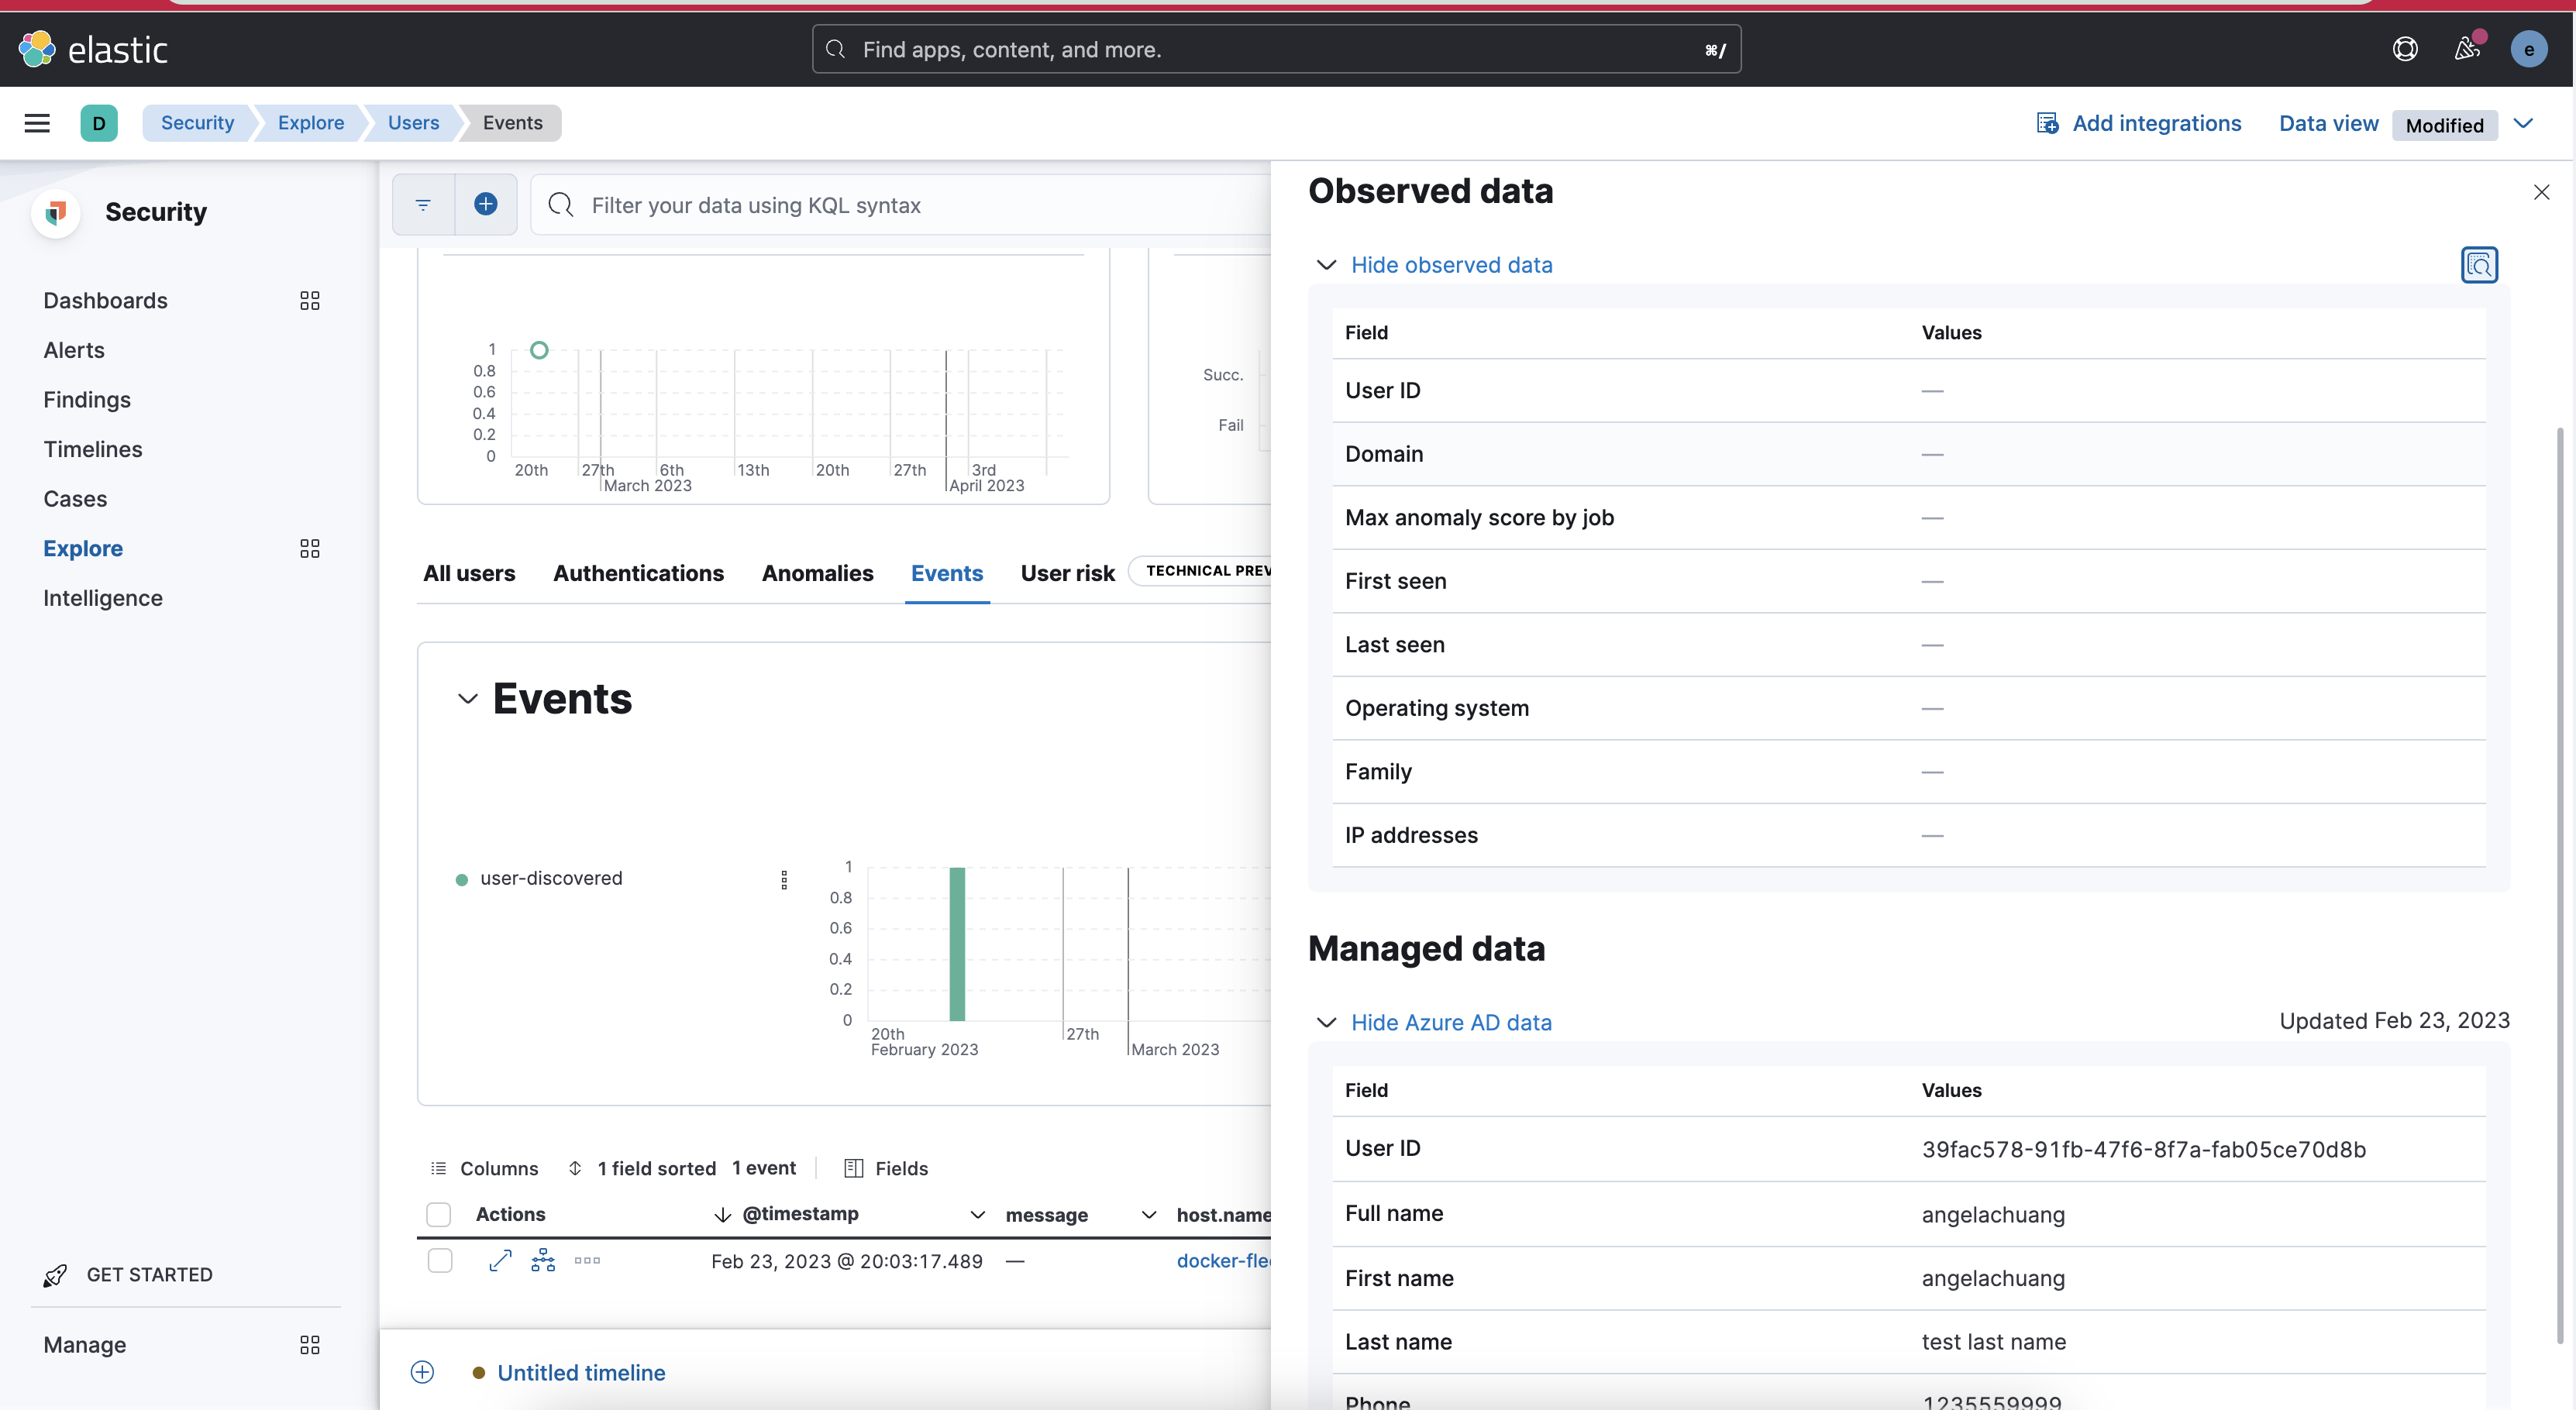Switch to the Anomalies tab
The height and width of the screenshot is (1410, 2576).
click(817, 573)
